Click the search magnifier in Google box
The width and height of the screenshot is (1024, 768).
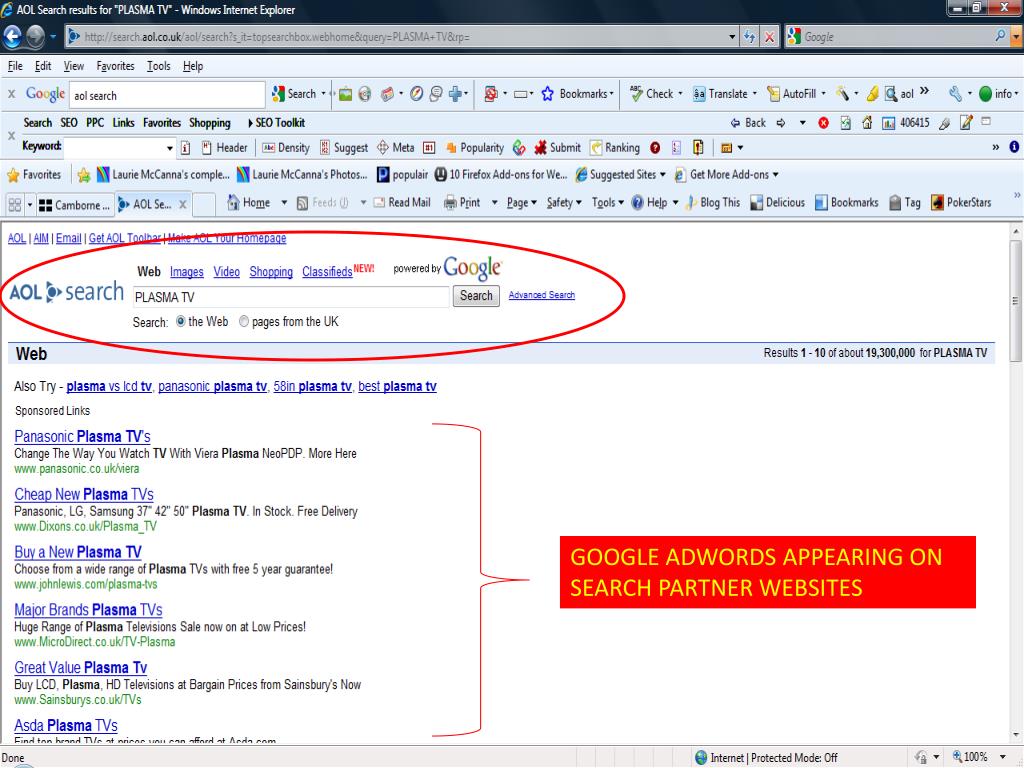click(1000, 36)
